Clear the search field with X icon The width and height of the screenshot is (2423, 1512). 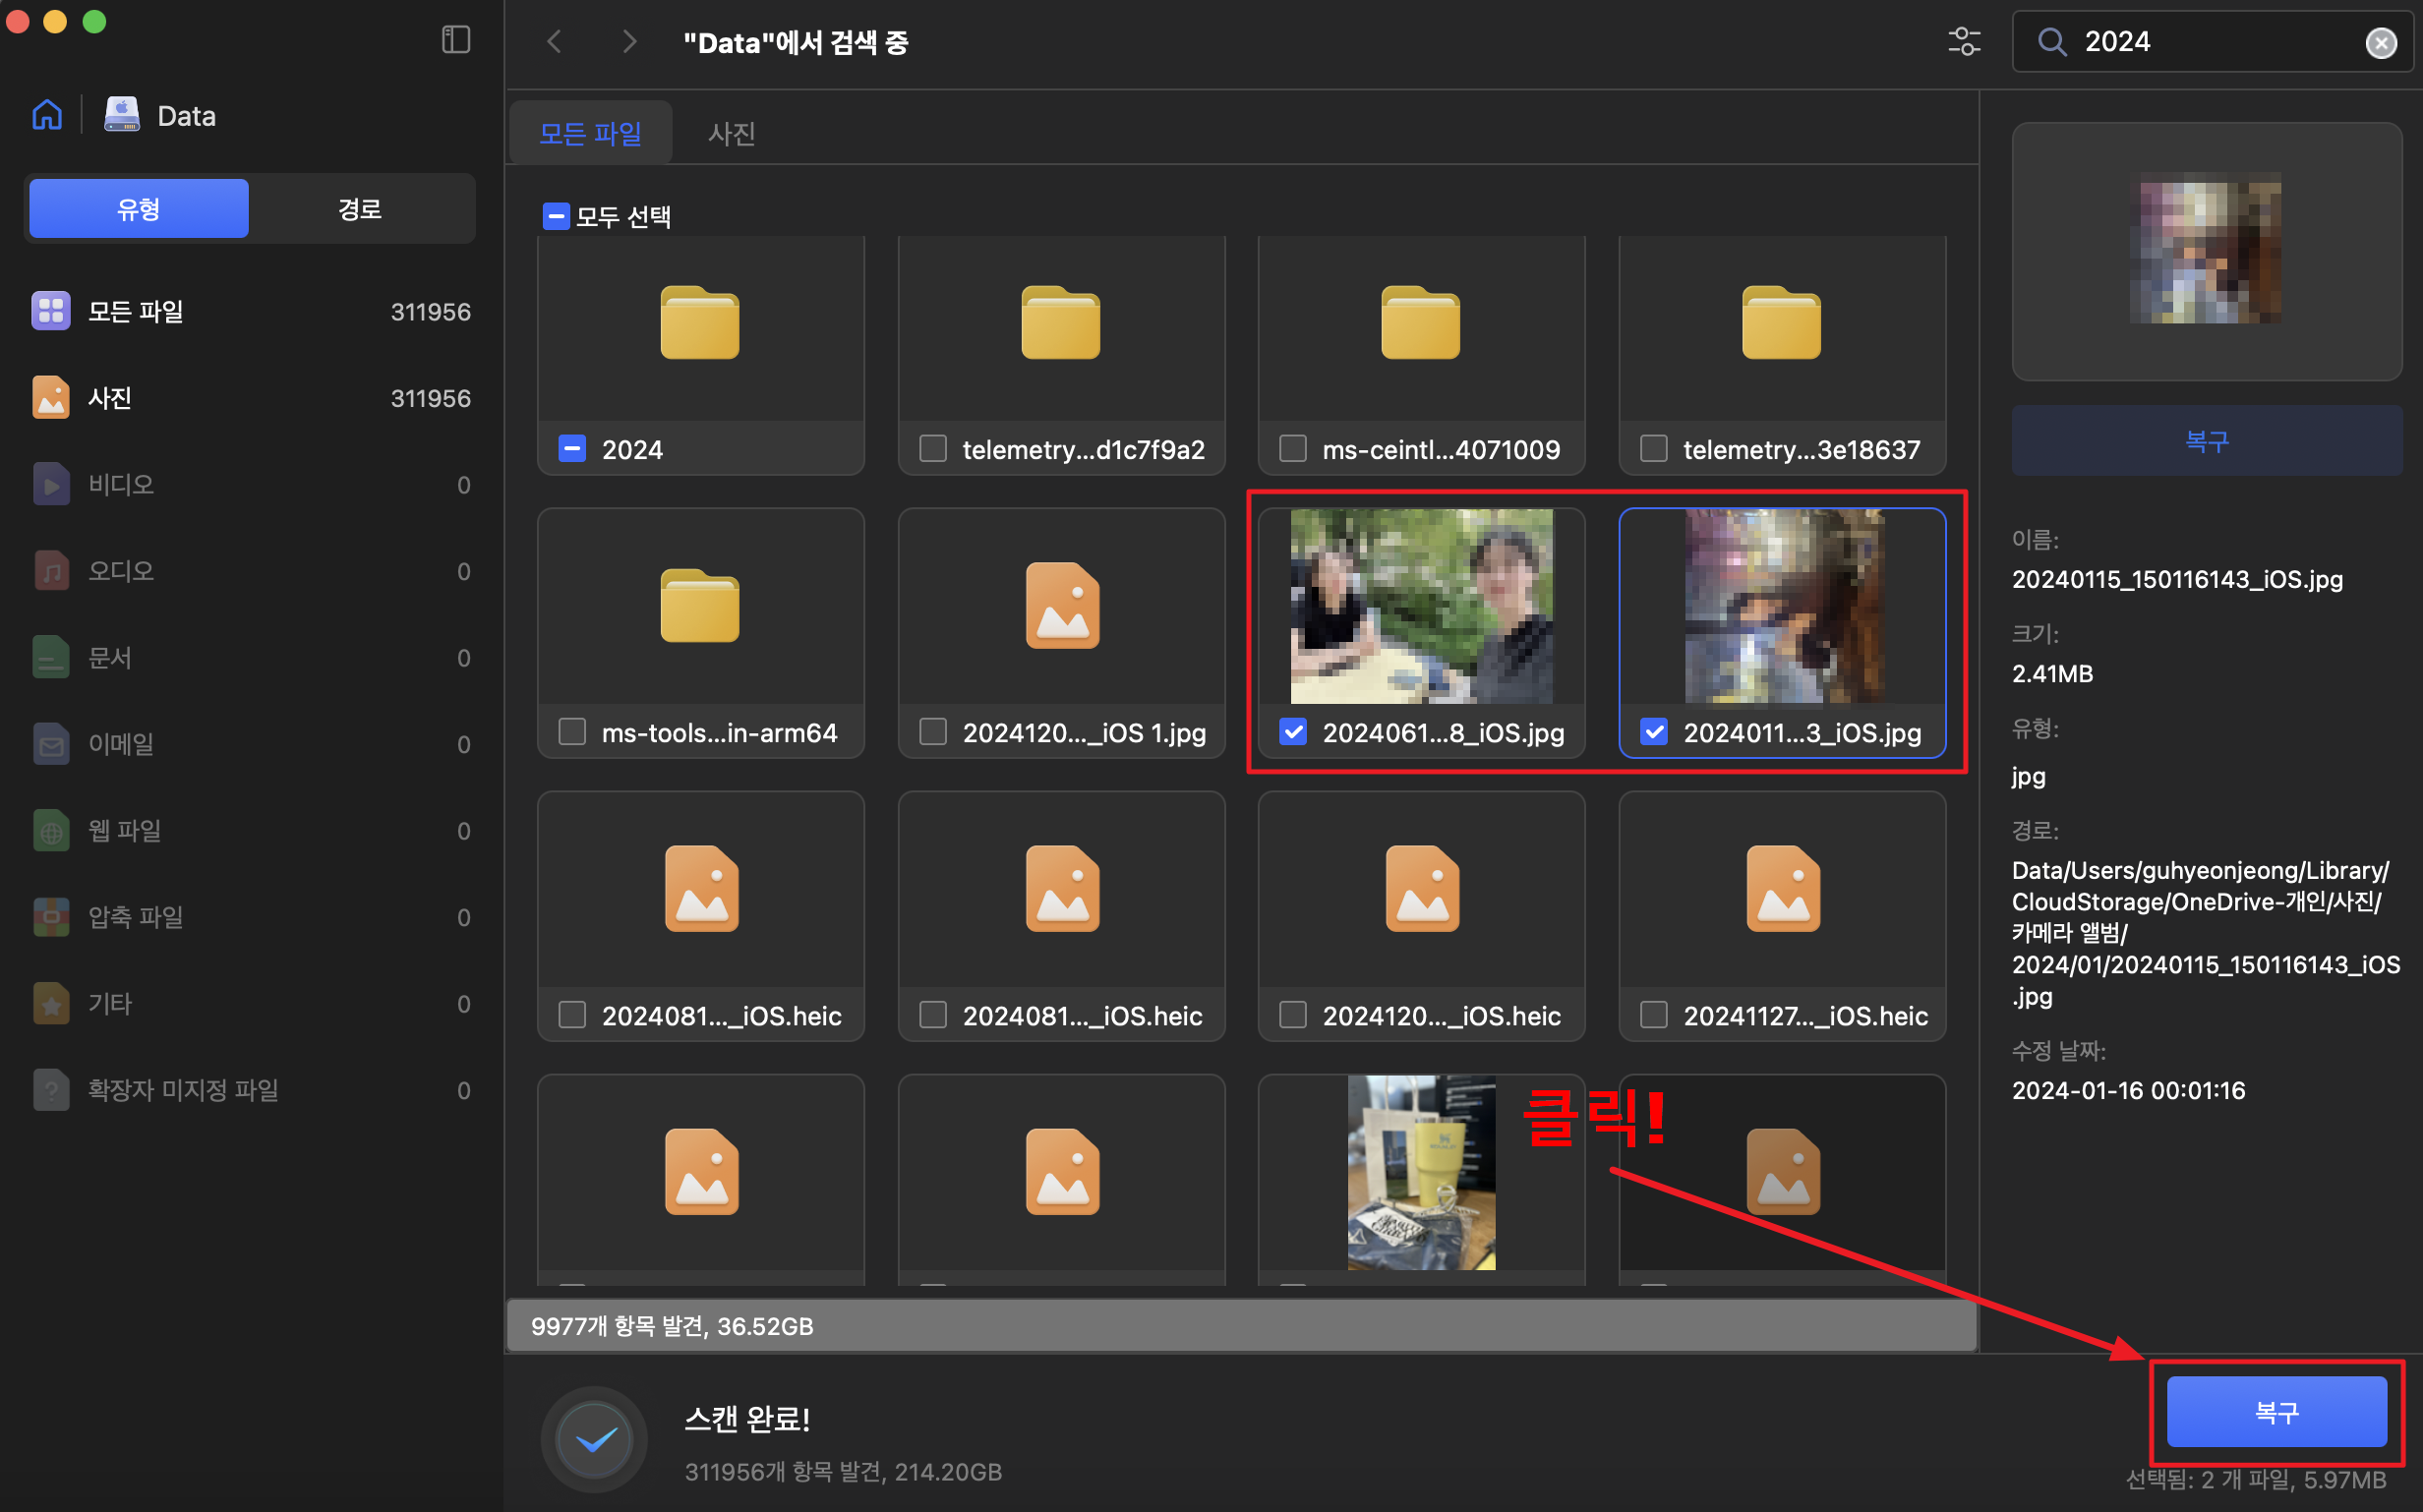point(2380,43)
